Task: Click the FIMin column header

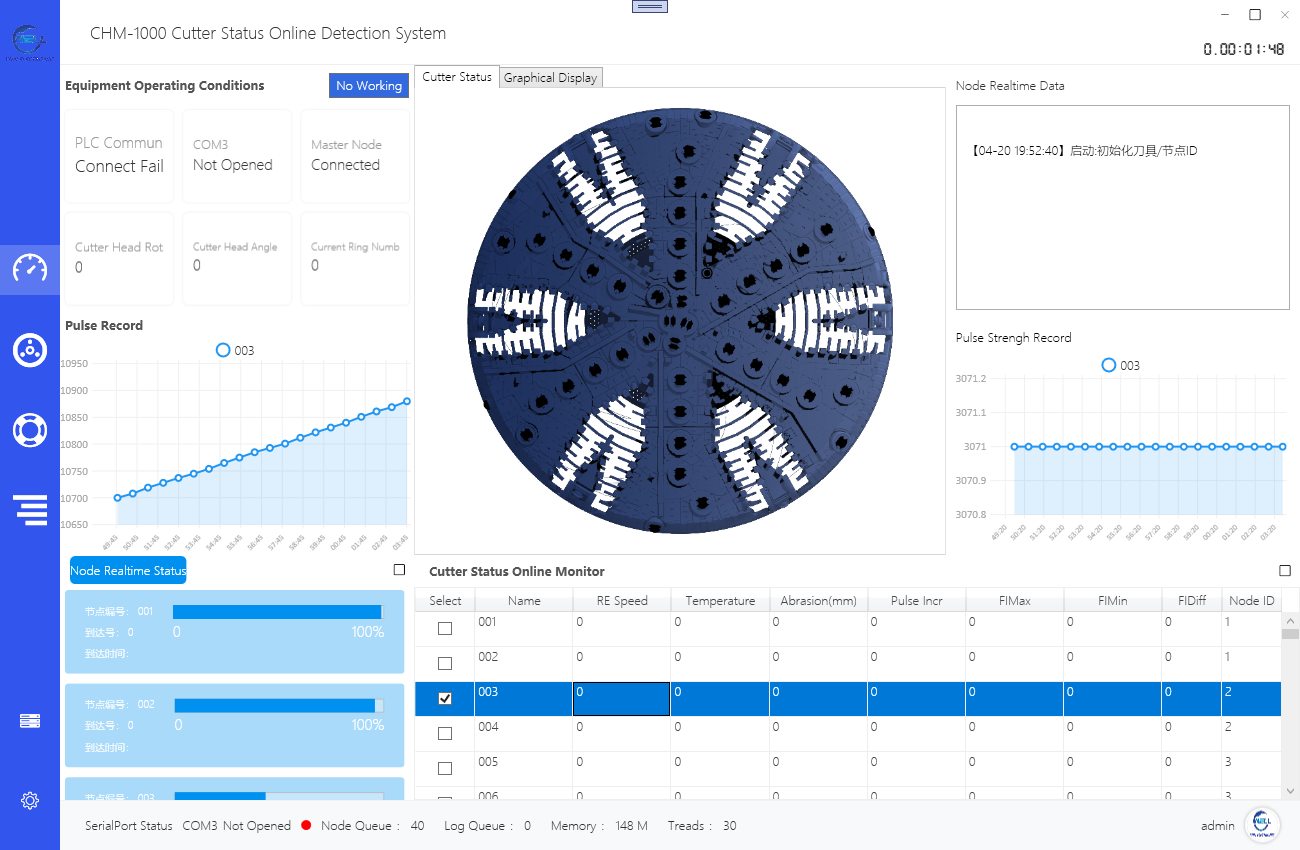Action: coord(1112,600)
